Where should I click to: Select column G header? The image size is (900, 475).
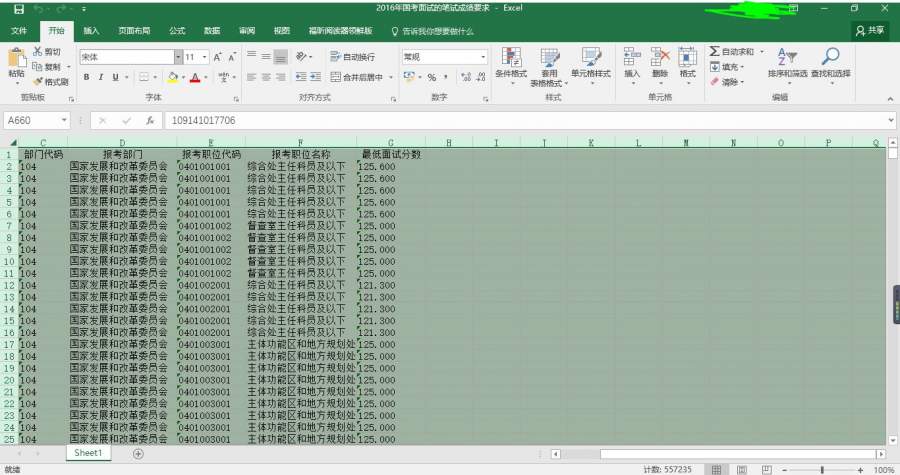(x=390, y=142)
